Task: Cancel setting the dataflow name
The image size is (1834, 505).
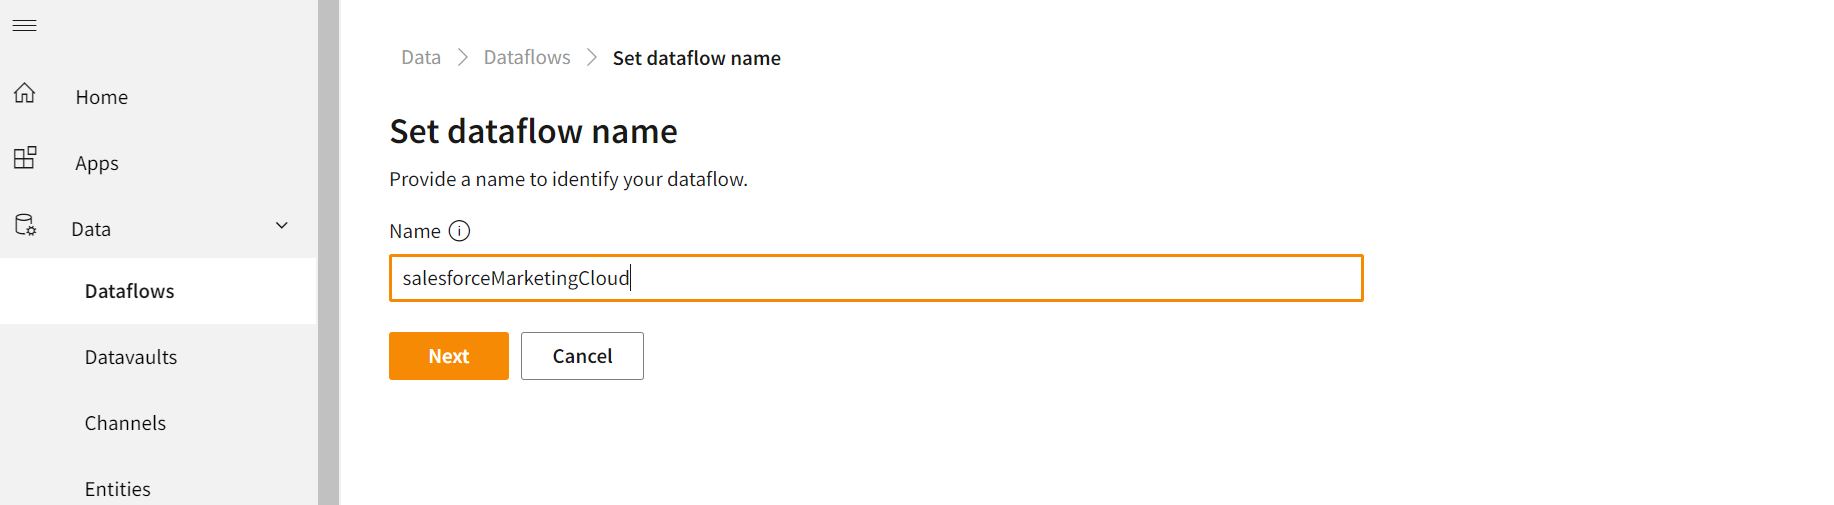Action: 582,356
